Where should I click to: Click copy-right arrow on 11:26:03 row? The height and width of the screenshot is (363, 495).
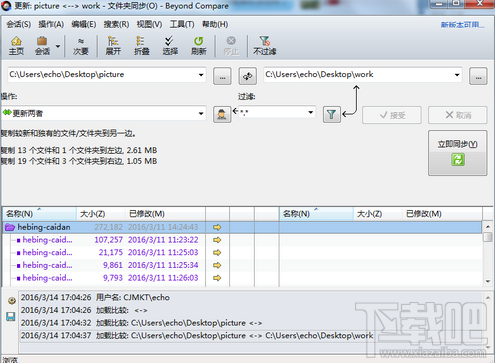217,278
